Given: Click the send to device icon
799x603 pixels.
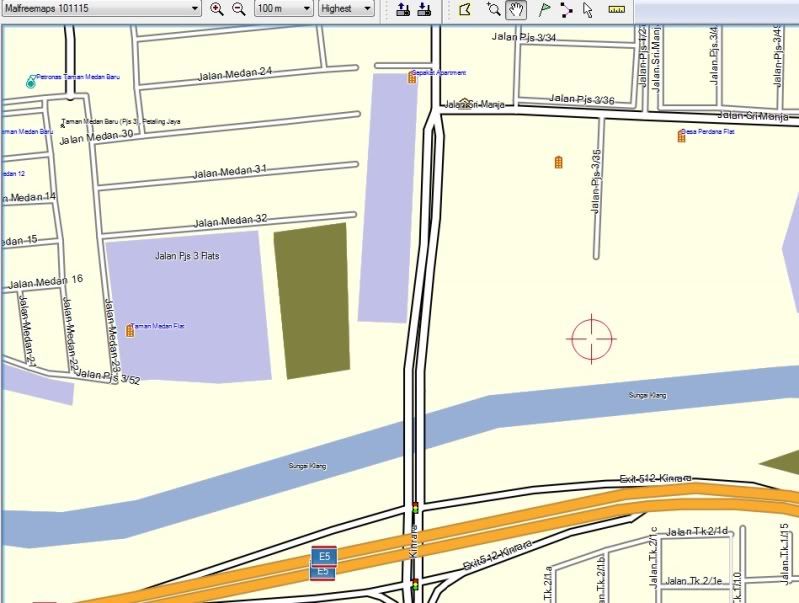Looking at the screenshot, I should tap(402, 9).
